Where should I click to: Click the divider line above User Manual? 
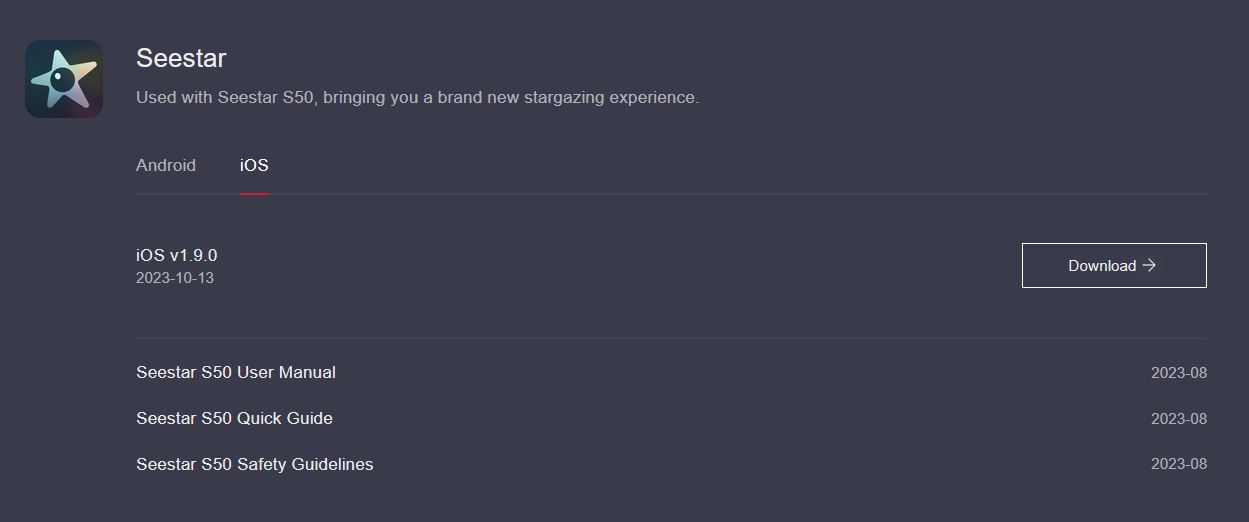click(671, 338)
